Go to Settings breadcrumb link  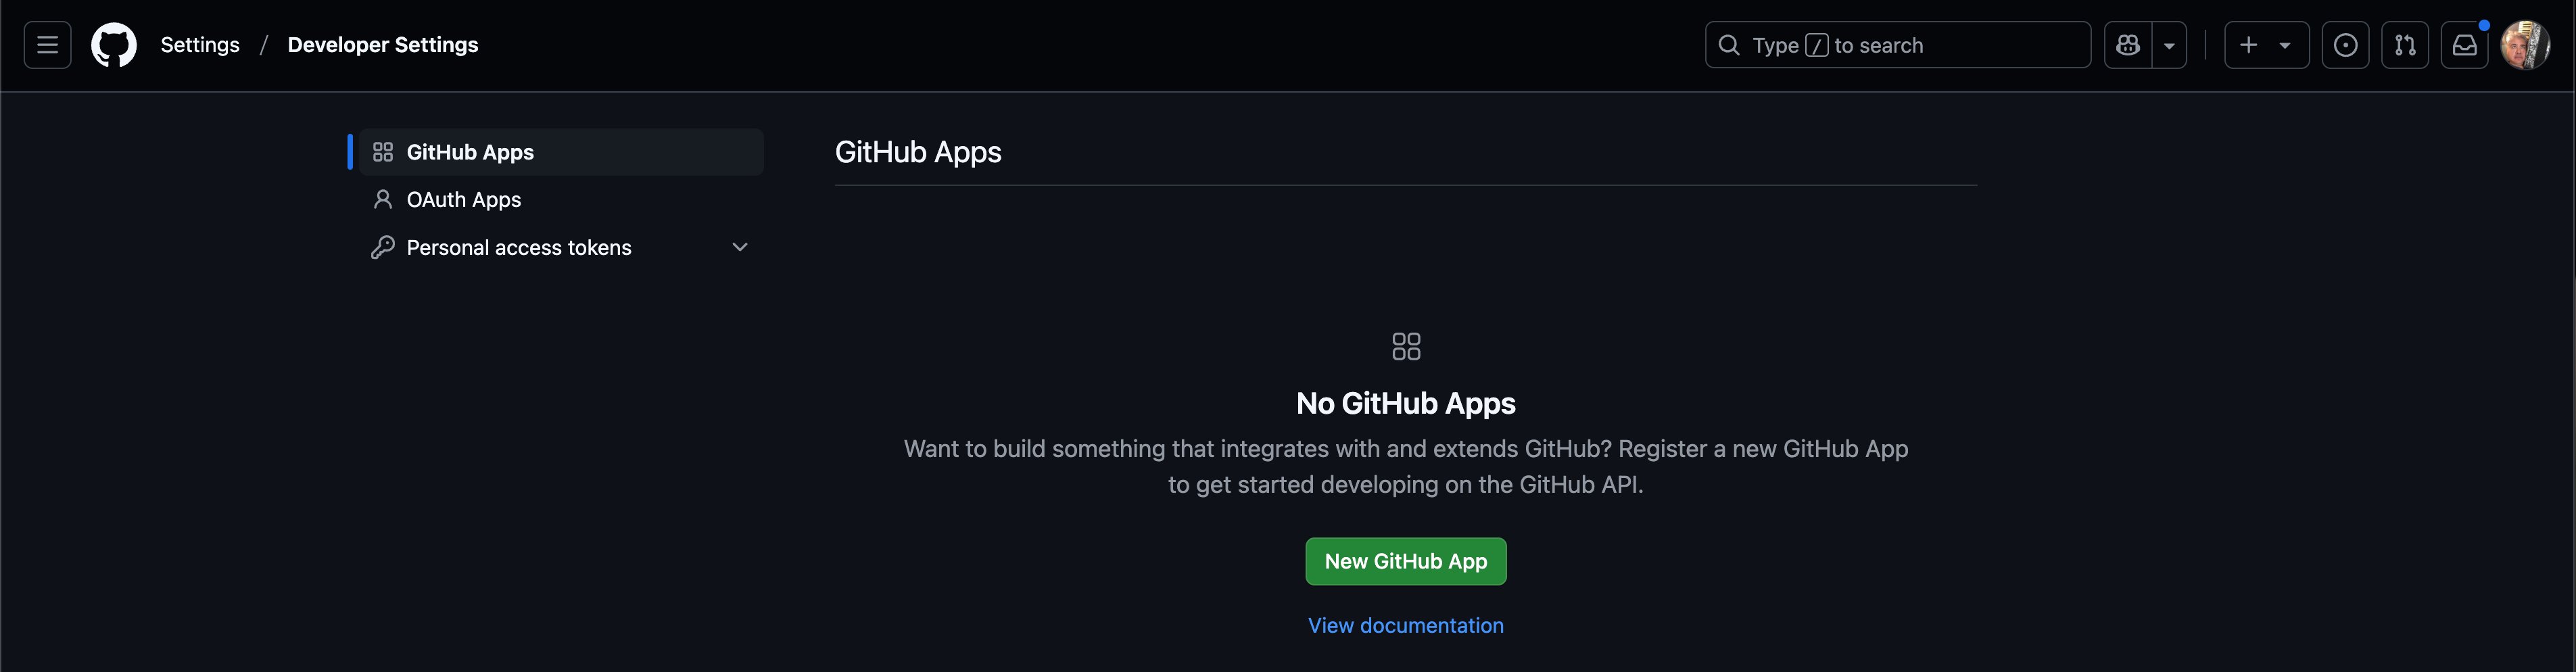pyautogui.click(x=200, y=45)
